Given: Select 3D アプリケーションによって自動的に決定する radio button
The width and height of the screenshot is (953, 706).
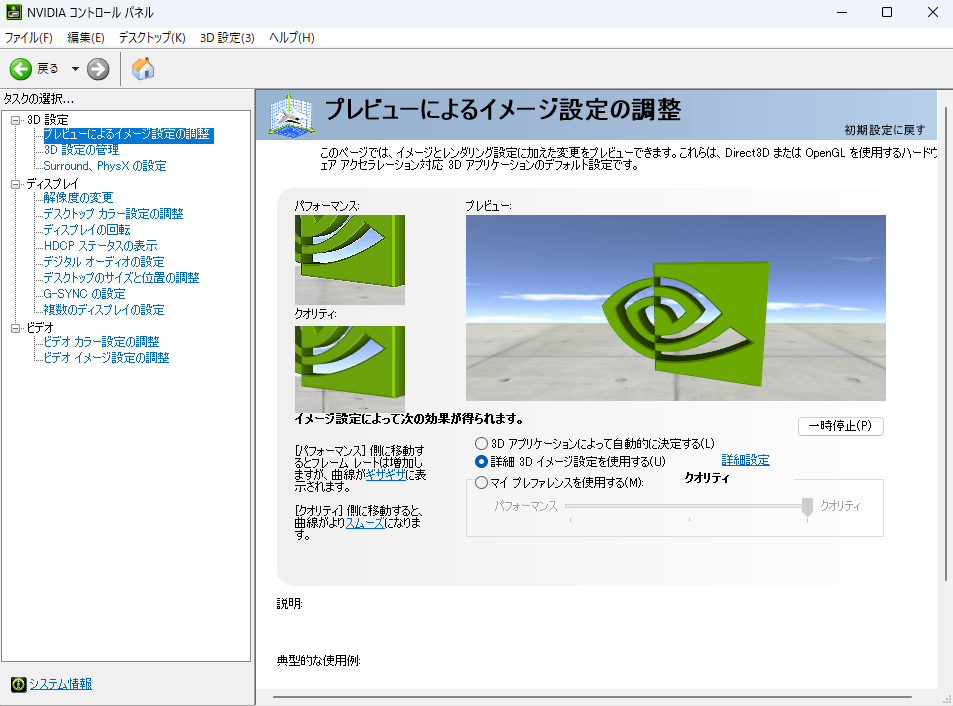Looking at the screenshot, I should 481,444.
